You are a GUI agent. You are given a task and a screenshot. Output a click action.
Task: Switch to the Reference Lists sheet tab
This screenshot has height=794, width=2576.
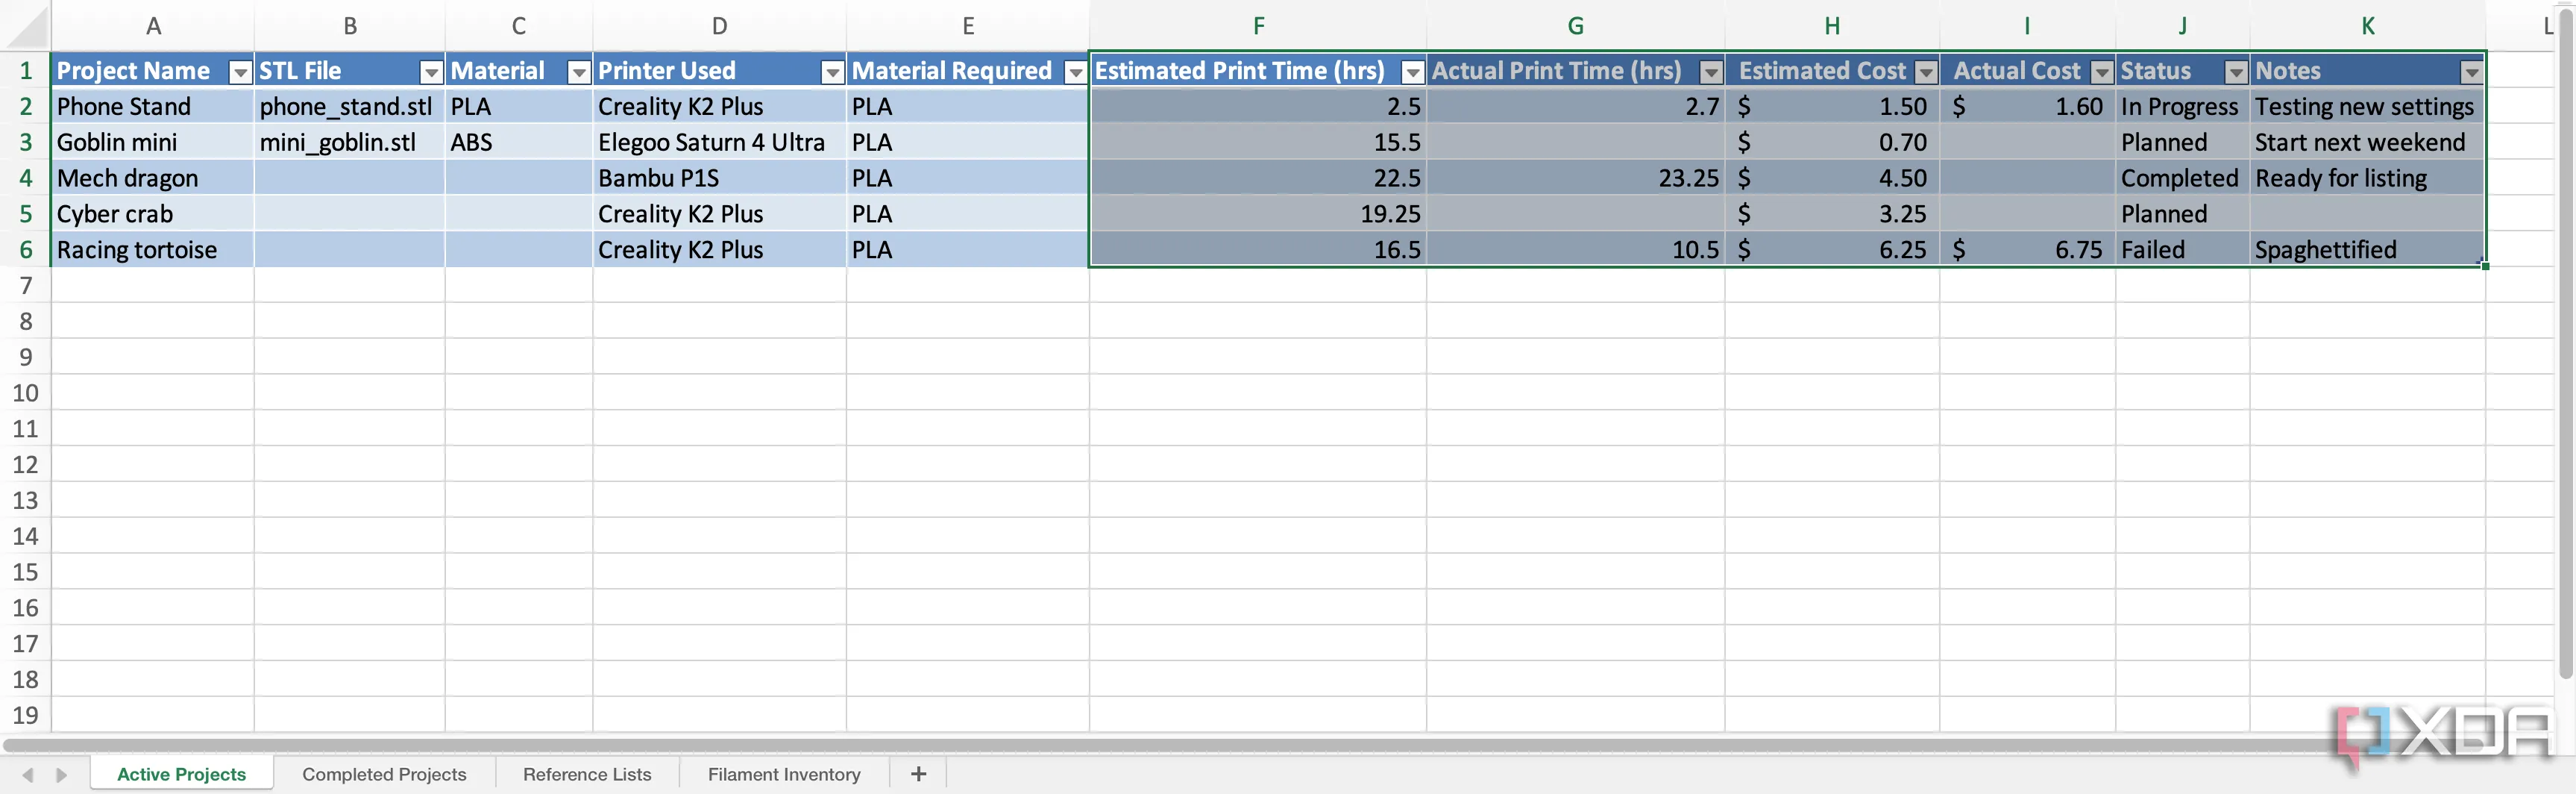pyautogui.click(x=587, y=774)
